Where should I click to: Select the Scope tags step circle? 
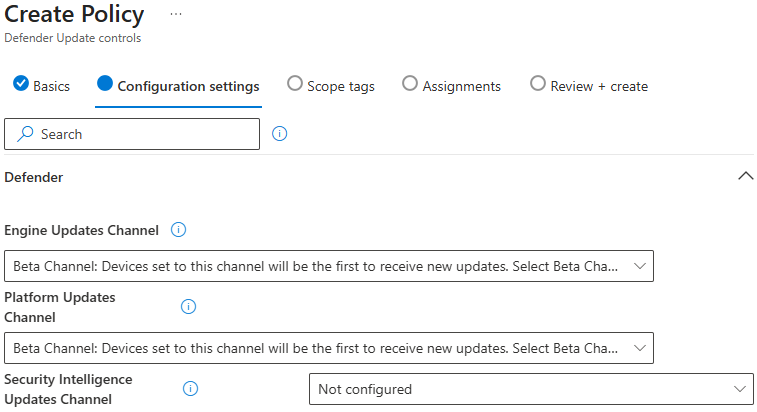click(x=294, y=83)
